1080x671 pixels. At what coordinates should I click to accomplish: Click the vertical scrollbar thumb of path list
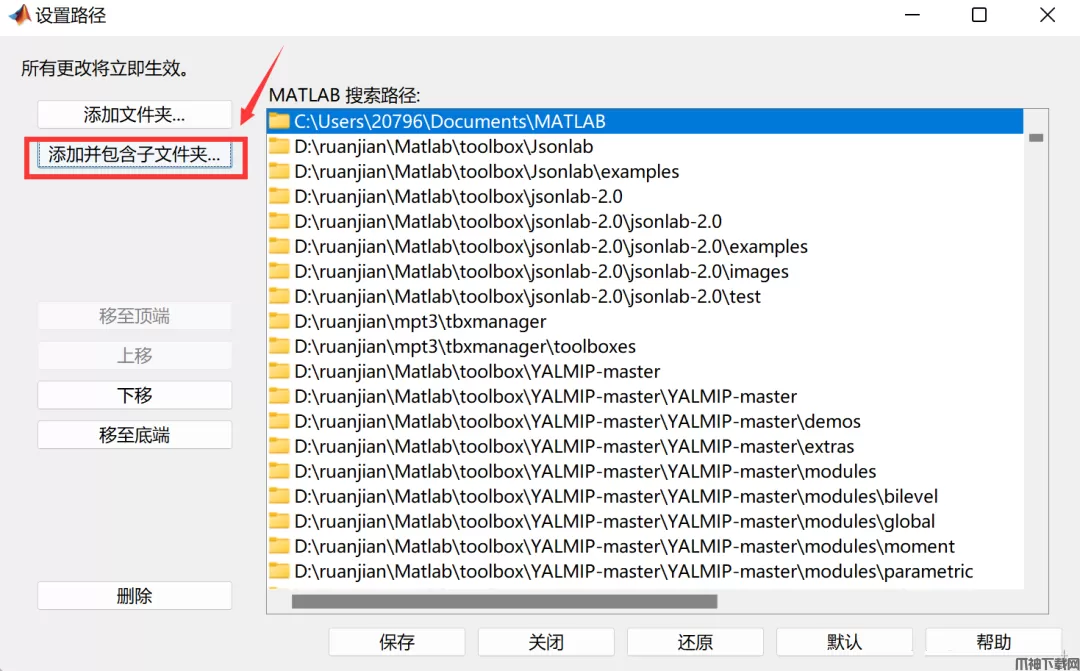tap(1036, 138)
